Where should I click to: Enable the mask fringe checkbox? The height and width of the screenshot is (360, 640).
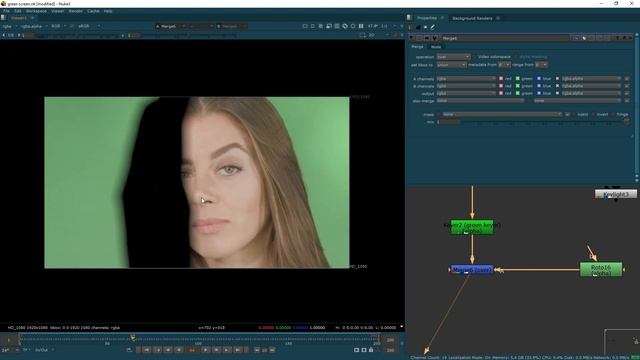pyautogui.click(x=613, y=114)
